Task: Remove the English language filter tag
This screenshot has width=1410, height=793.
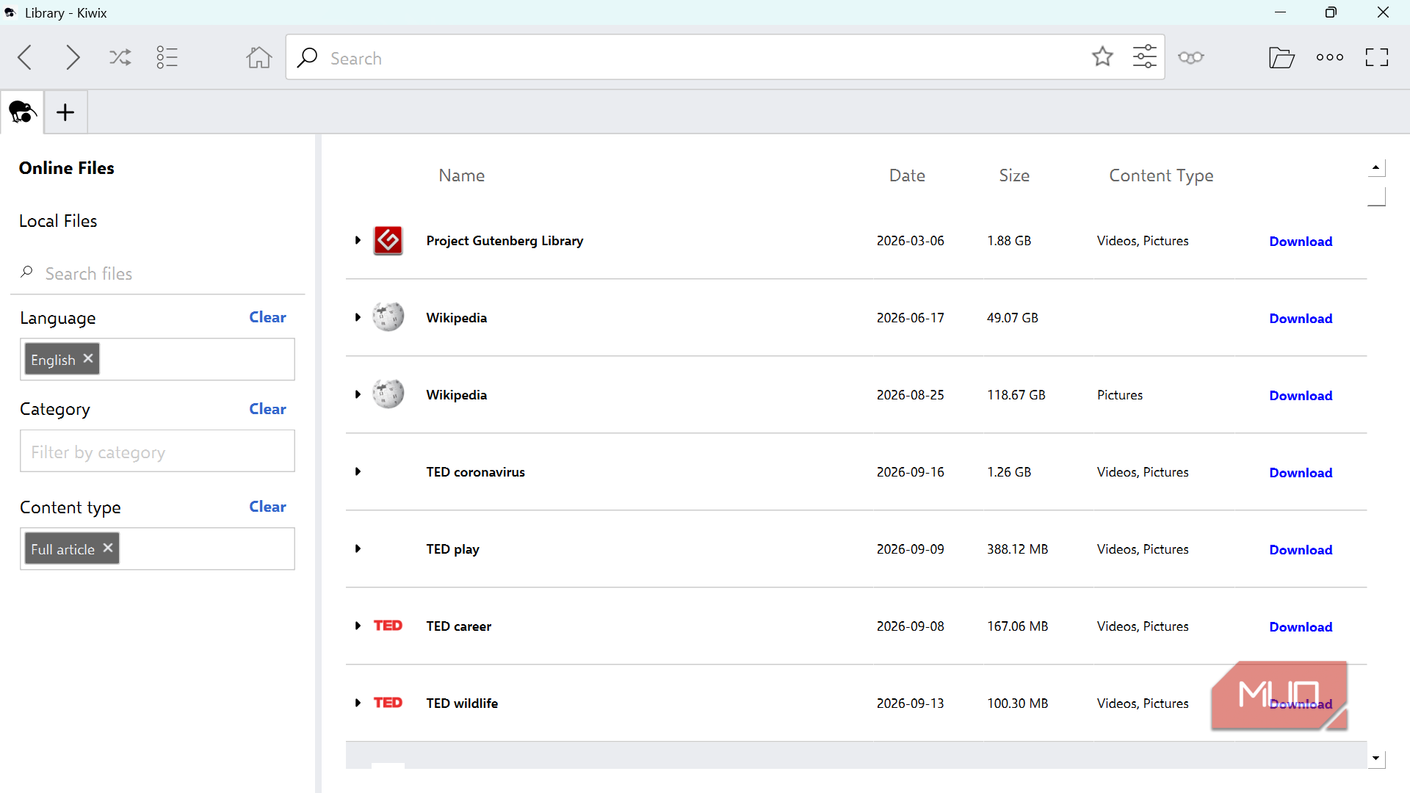Action: [x=88, y=359]
